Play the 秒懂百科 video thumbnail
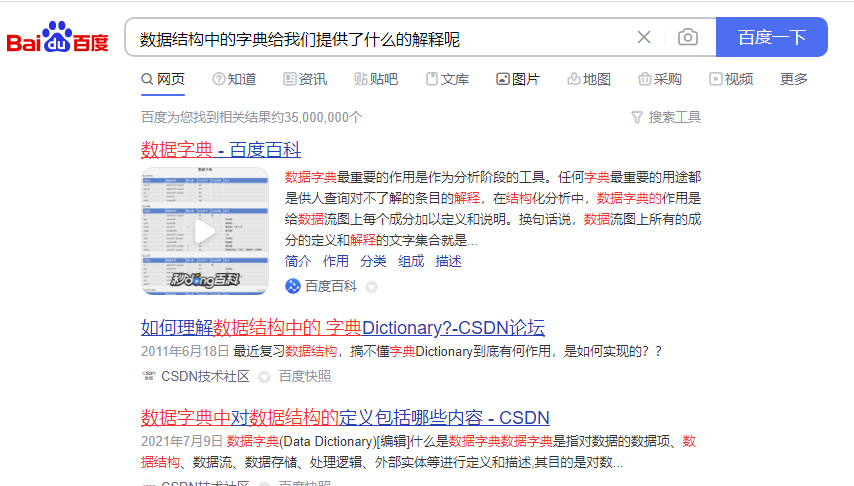Viewport: 854px width, 486px height. 205,232
